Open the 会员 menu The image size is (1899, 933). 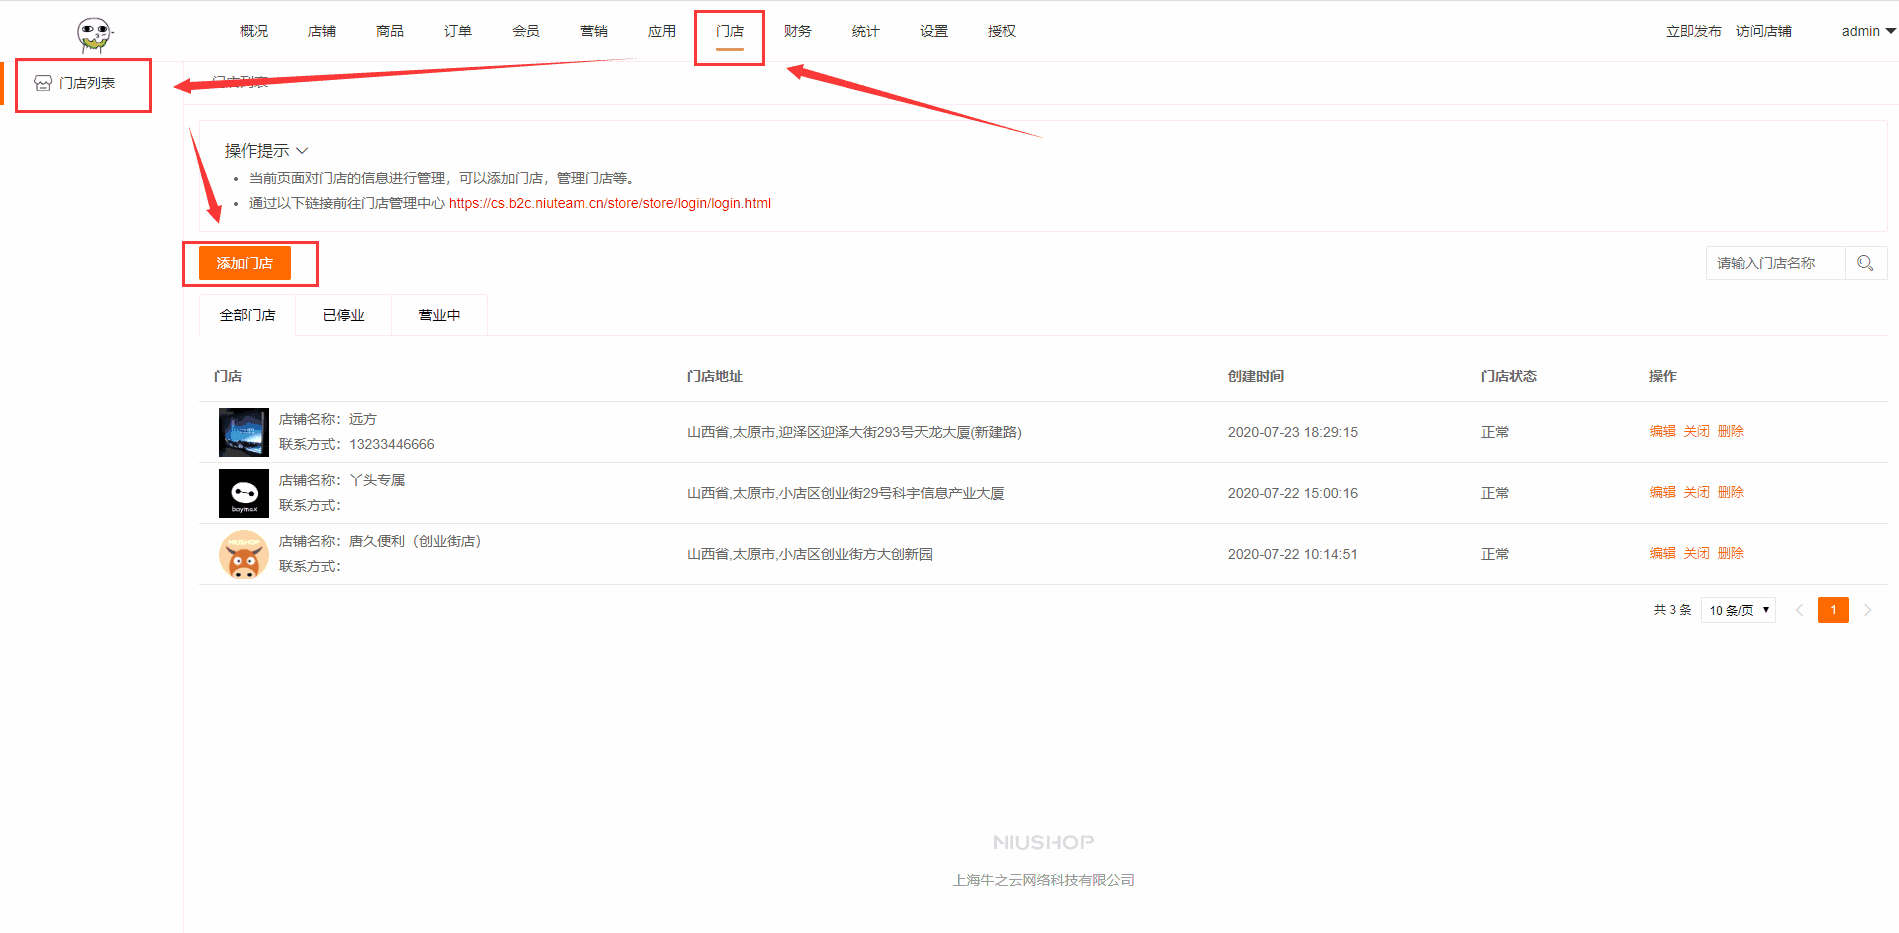[x=526, y=31]
